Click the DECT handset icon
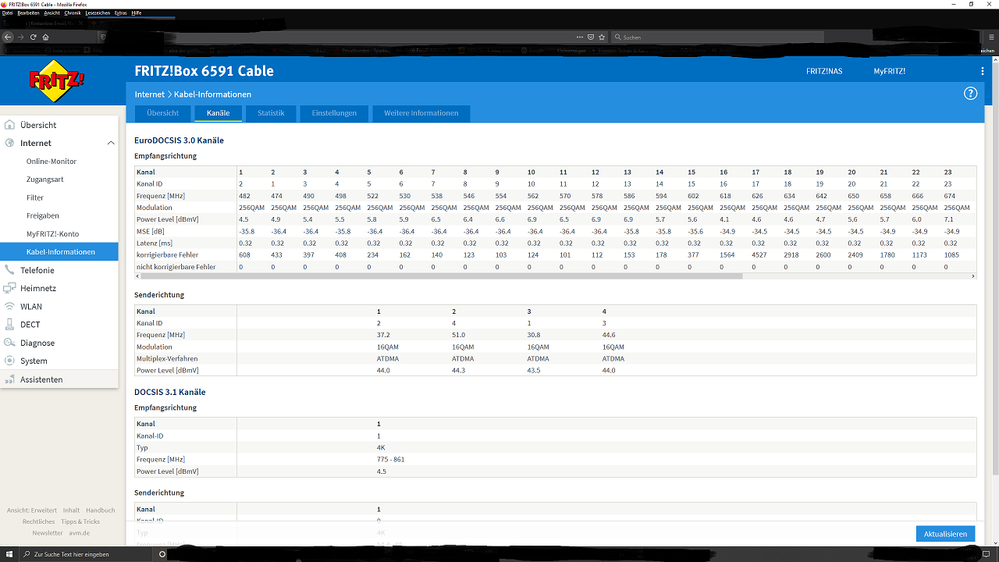This screenshot has width=999, height=562. 10,324
